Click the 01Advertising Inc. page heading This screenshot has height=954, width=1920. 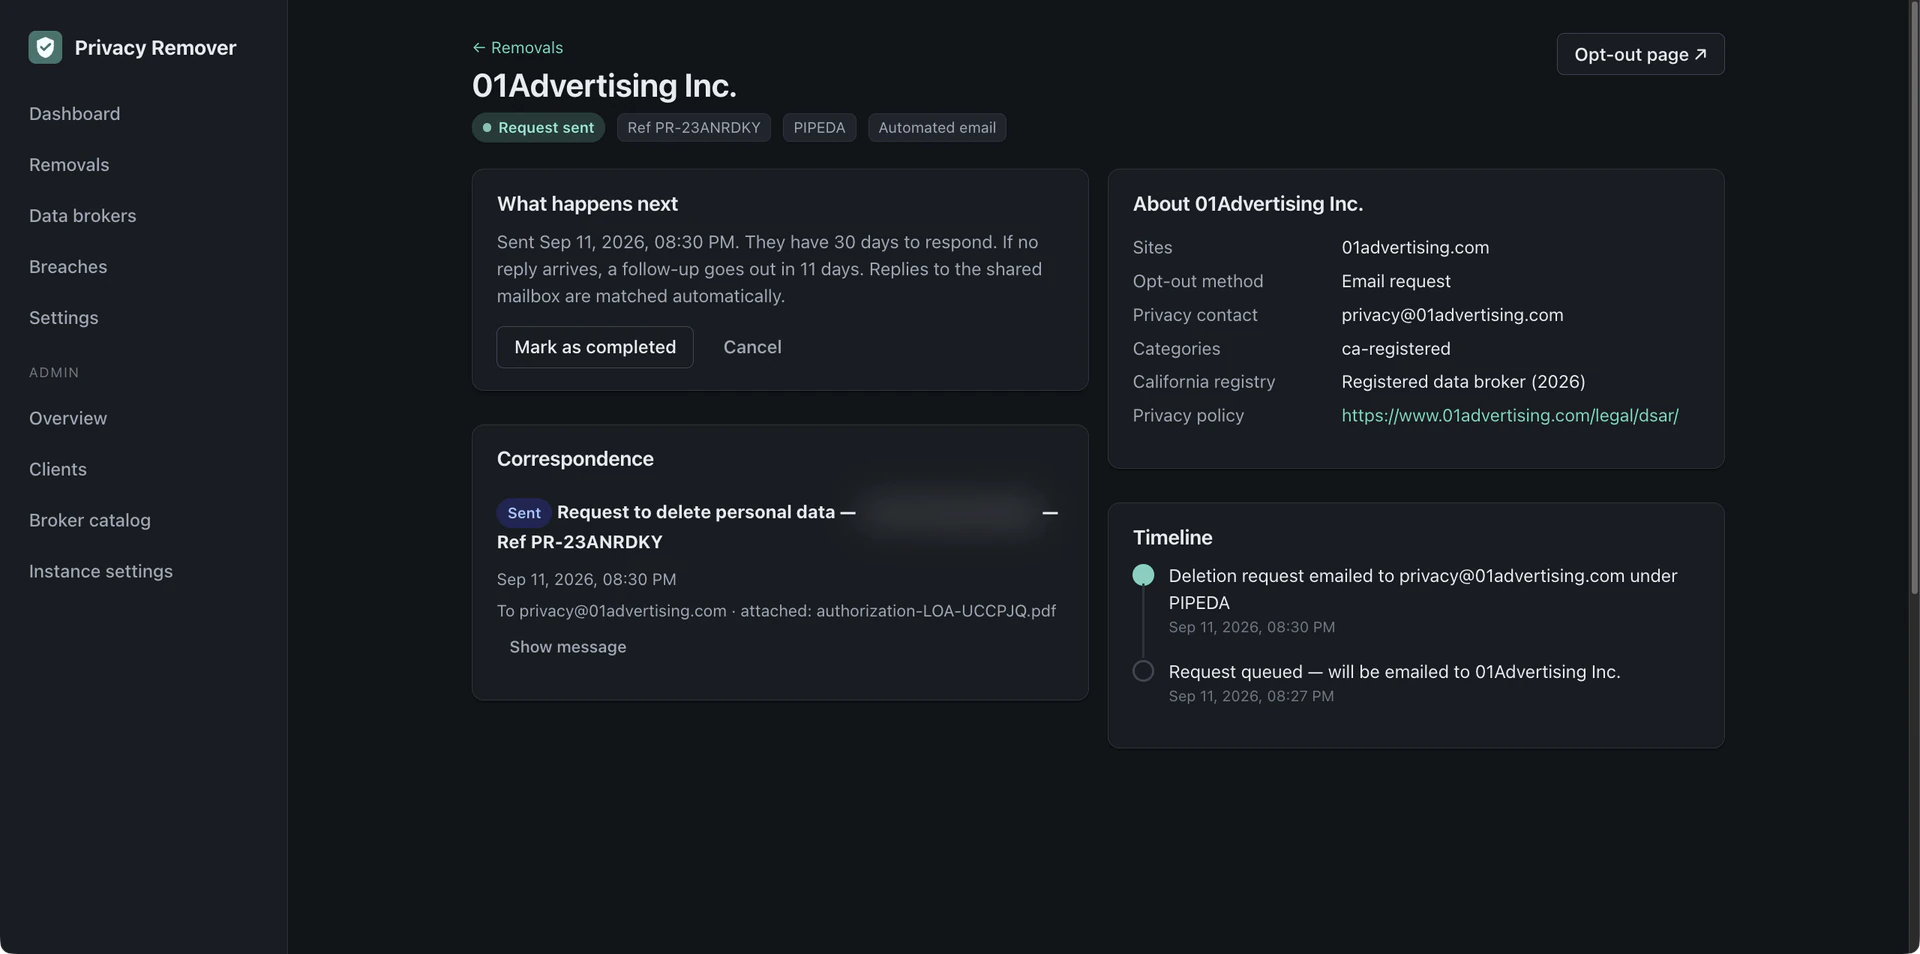click(604, 86)
